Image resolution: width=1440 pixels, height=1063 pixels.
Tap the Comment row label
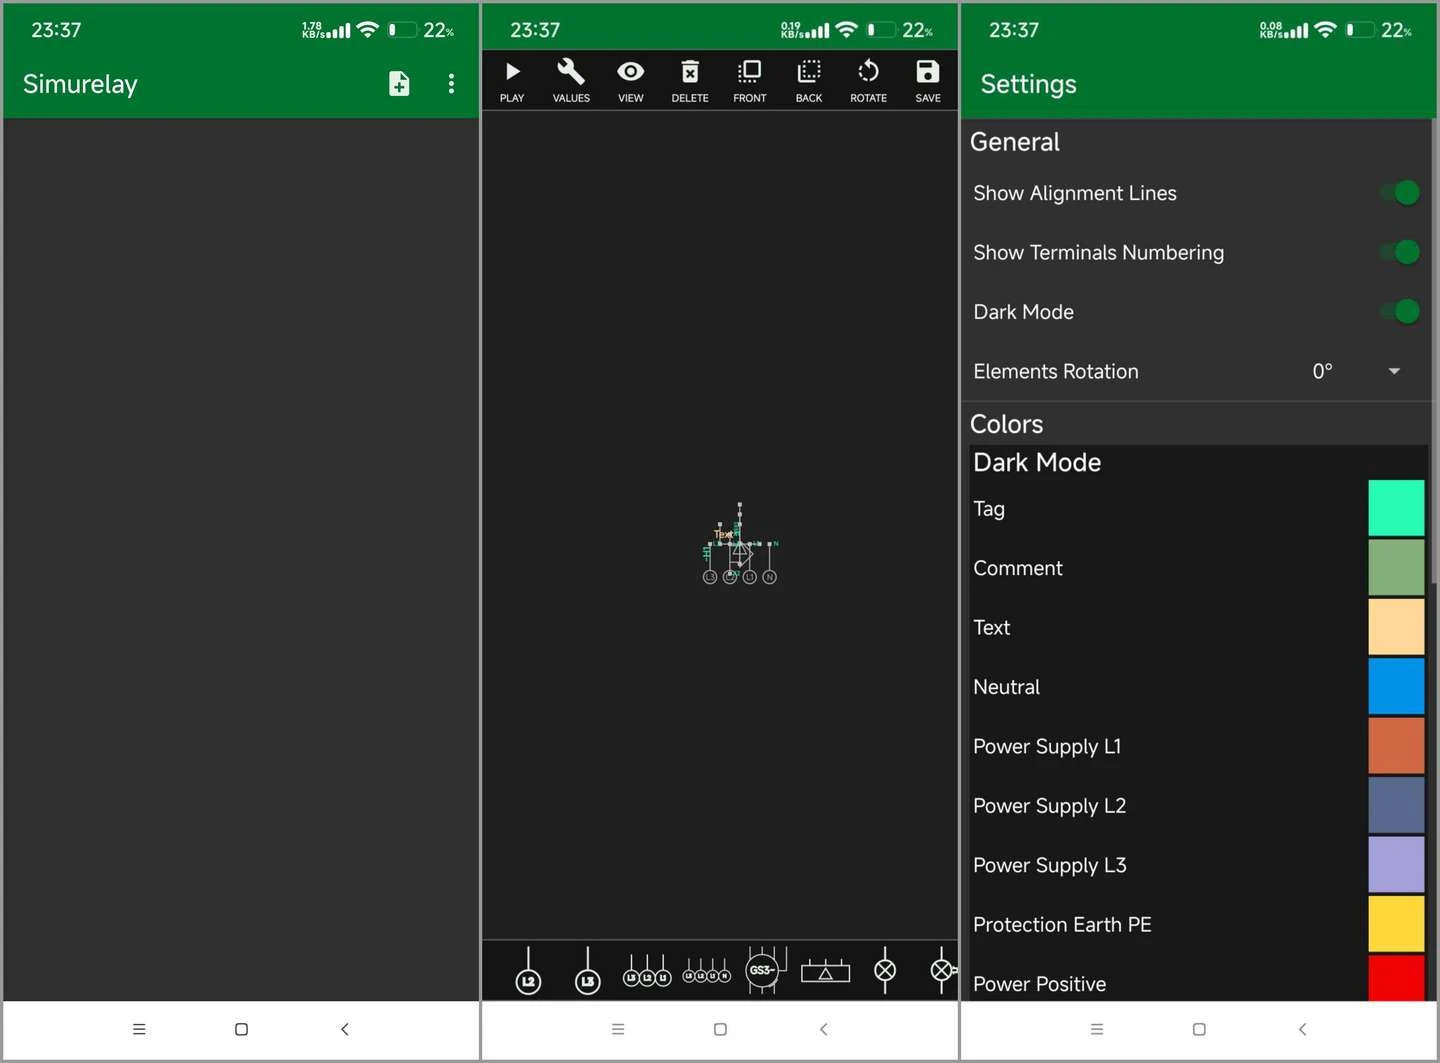point(1018,568)
